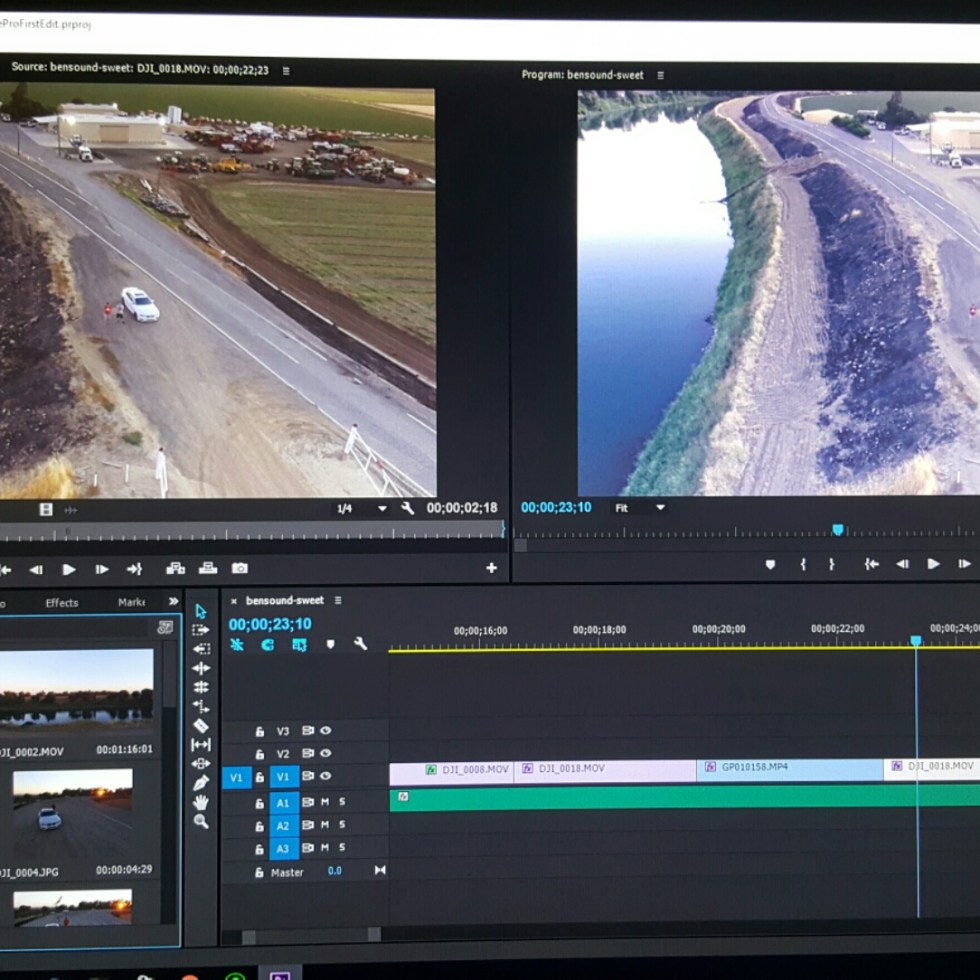Click Export Frame camera icon in Source monitor
This screenshot has width=980, height=980.
point(239,568)
